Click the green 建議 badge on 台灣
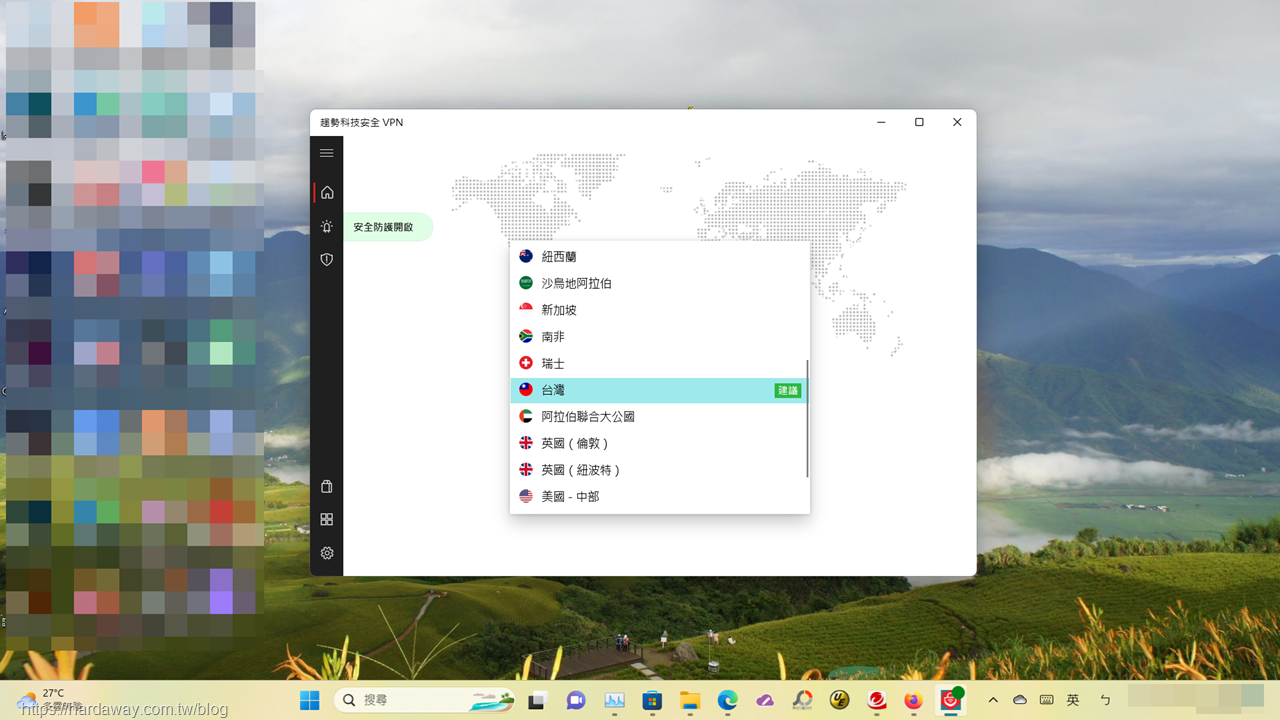This screenshot has width=1280, height=720. (x=788, y=391)
